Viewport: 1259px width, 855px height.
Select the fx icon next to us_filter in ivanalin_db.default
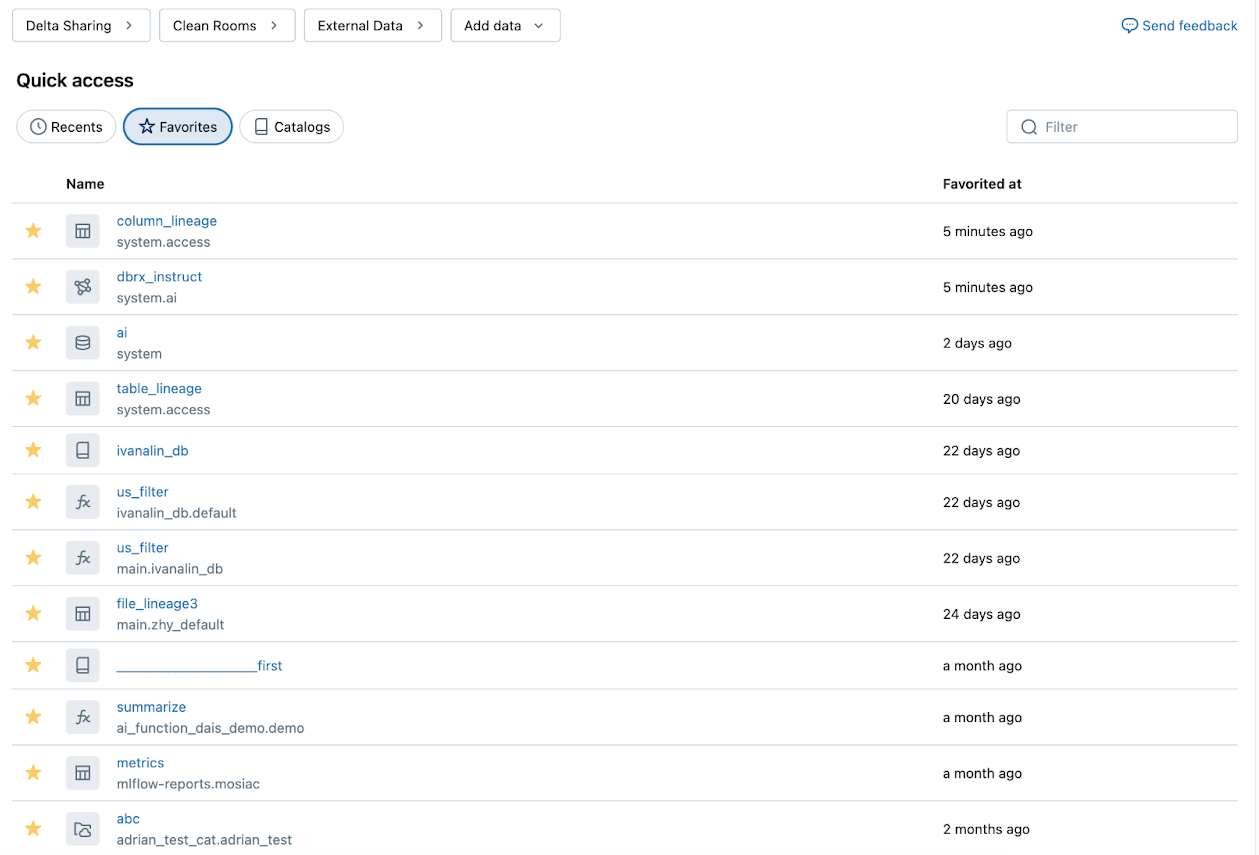click(83, 502)
